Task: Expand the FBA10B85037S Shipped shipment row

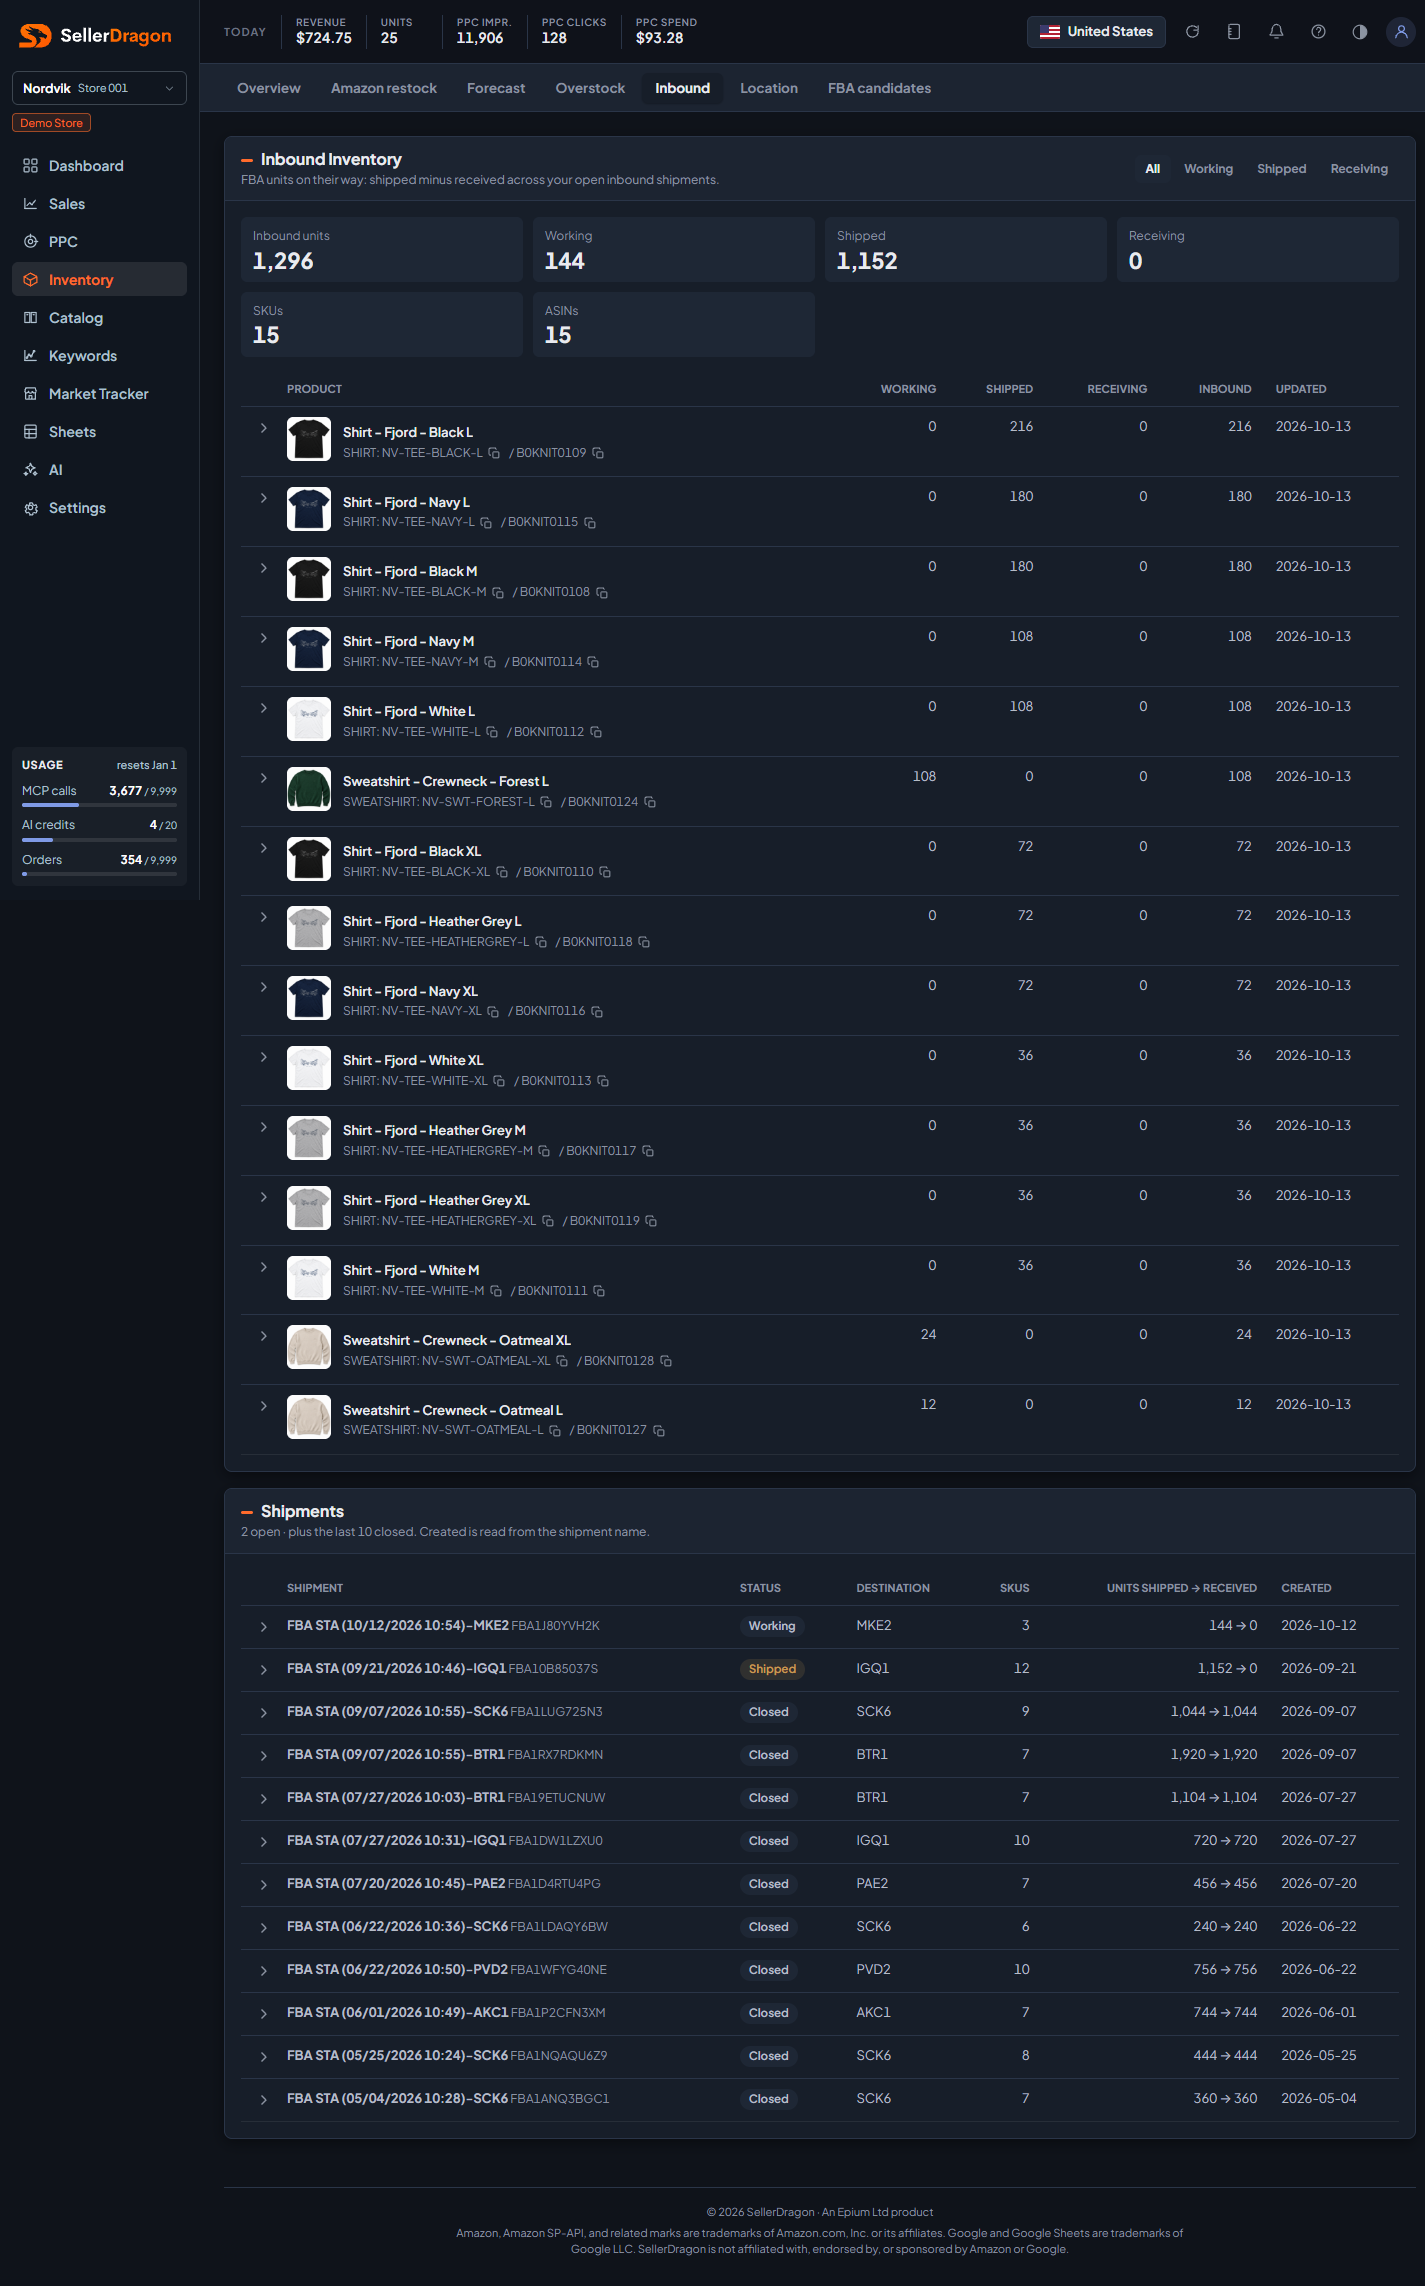Action: tap(264, 1670)
